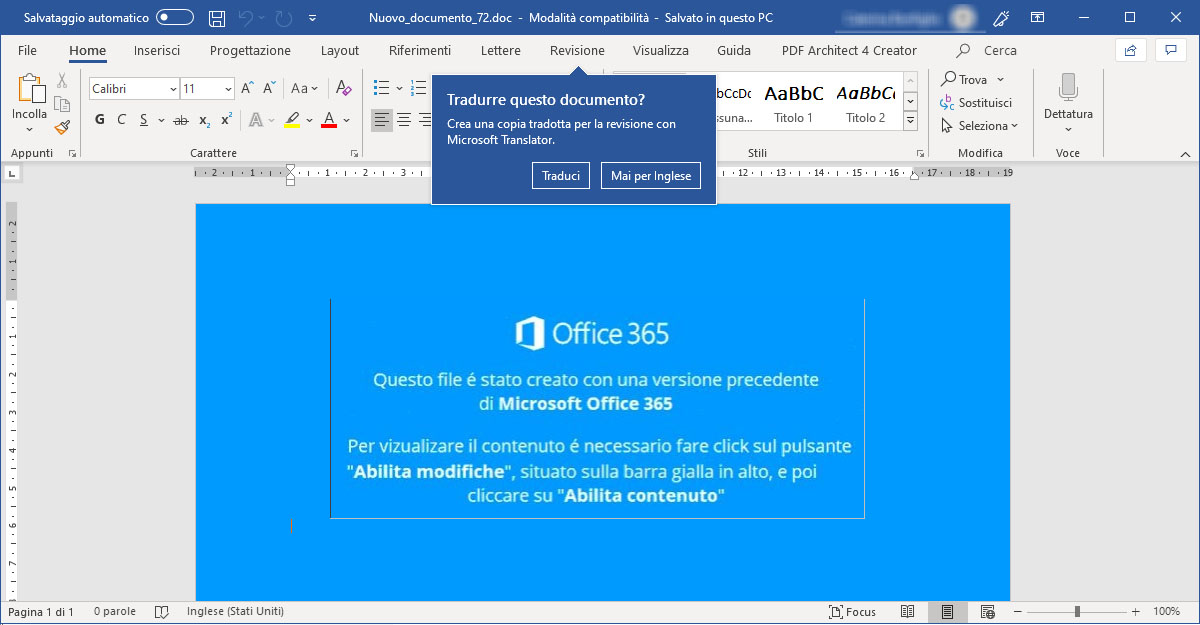Click the zoom slider handle
This screenshot has height=625, width=1200.
coord(1077,611)
